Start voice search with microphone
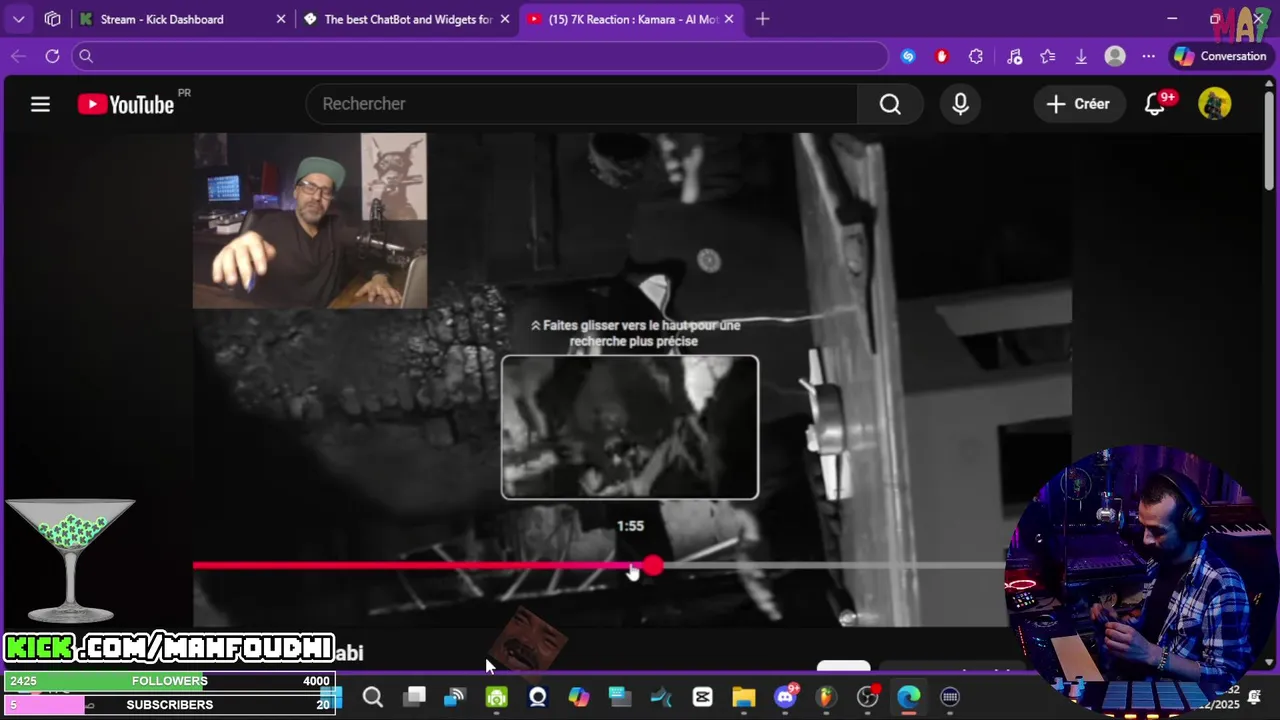The width and height of the screenshot is (1280, 720). 960,104
